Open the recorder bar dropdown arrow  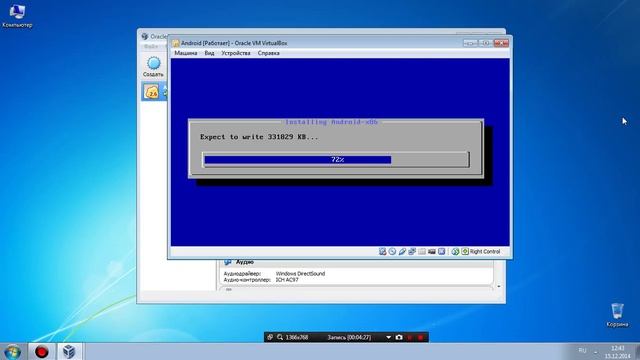[388, 337]
